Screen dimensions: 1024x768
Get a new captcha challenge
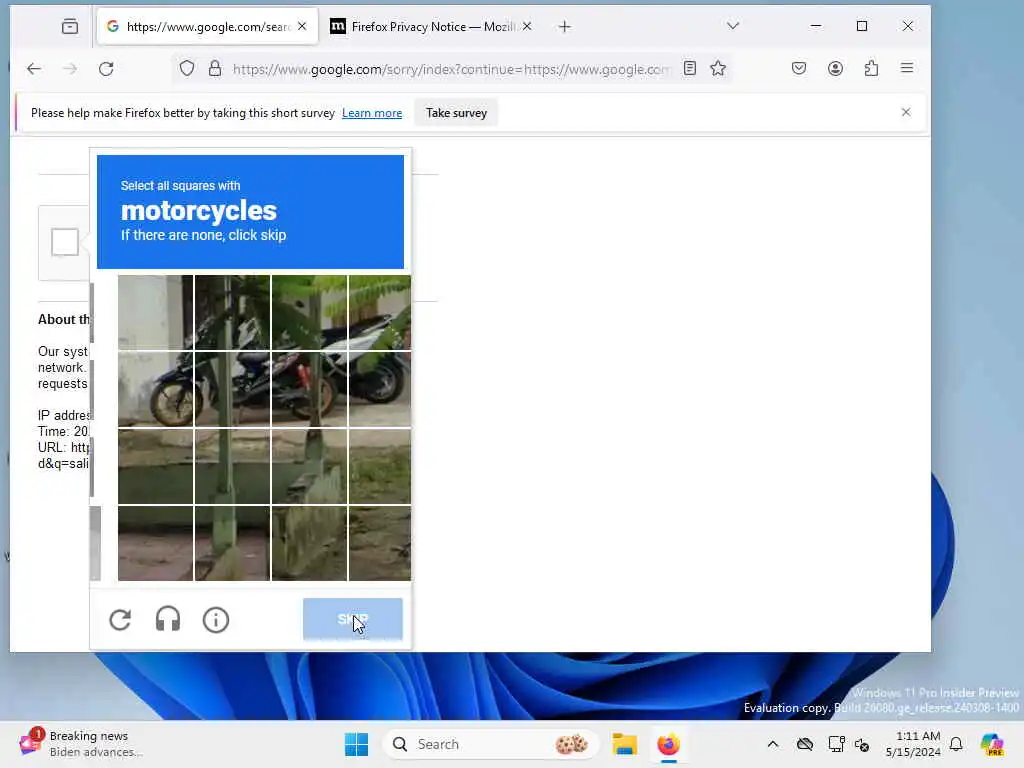pos(120,620)
